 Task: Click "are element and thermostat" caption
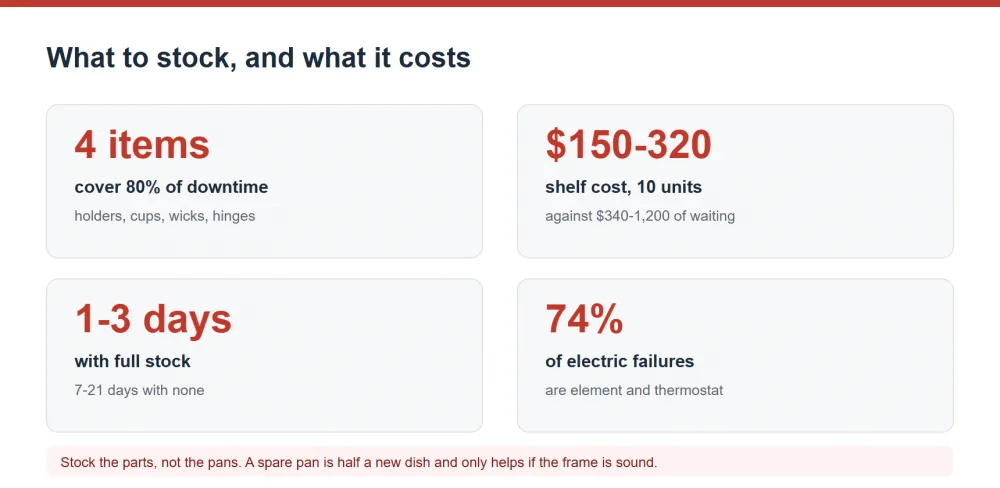pos(634,390)
